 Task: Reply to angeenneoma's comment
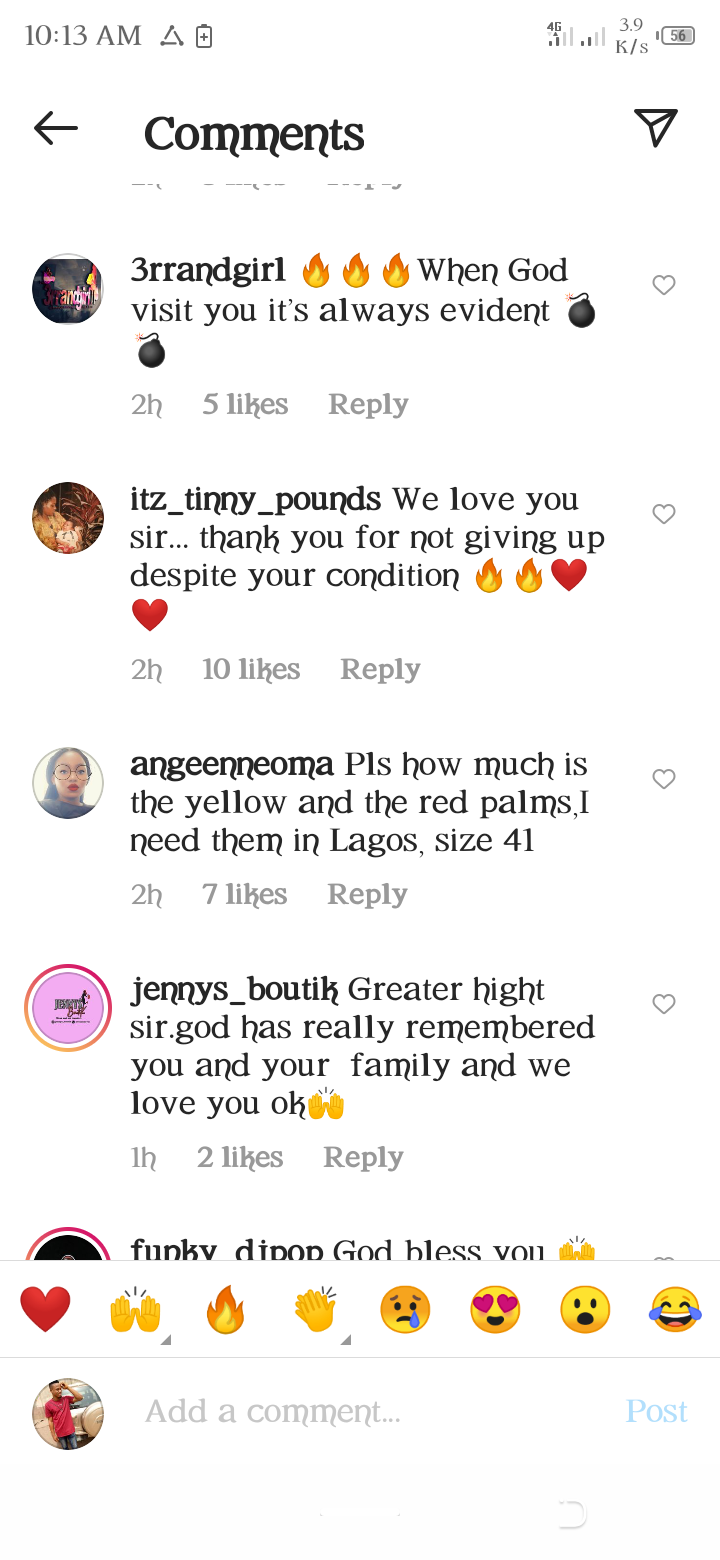pos(367,894)
